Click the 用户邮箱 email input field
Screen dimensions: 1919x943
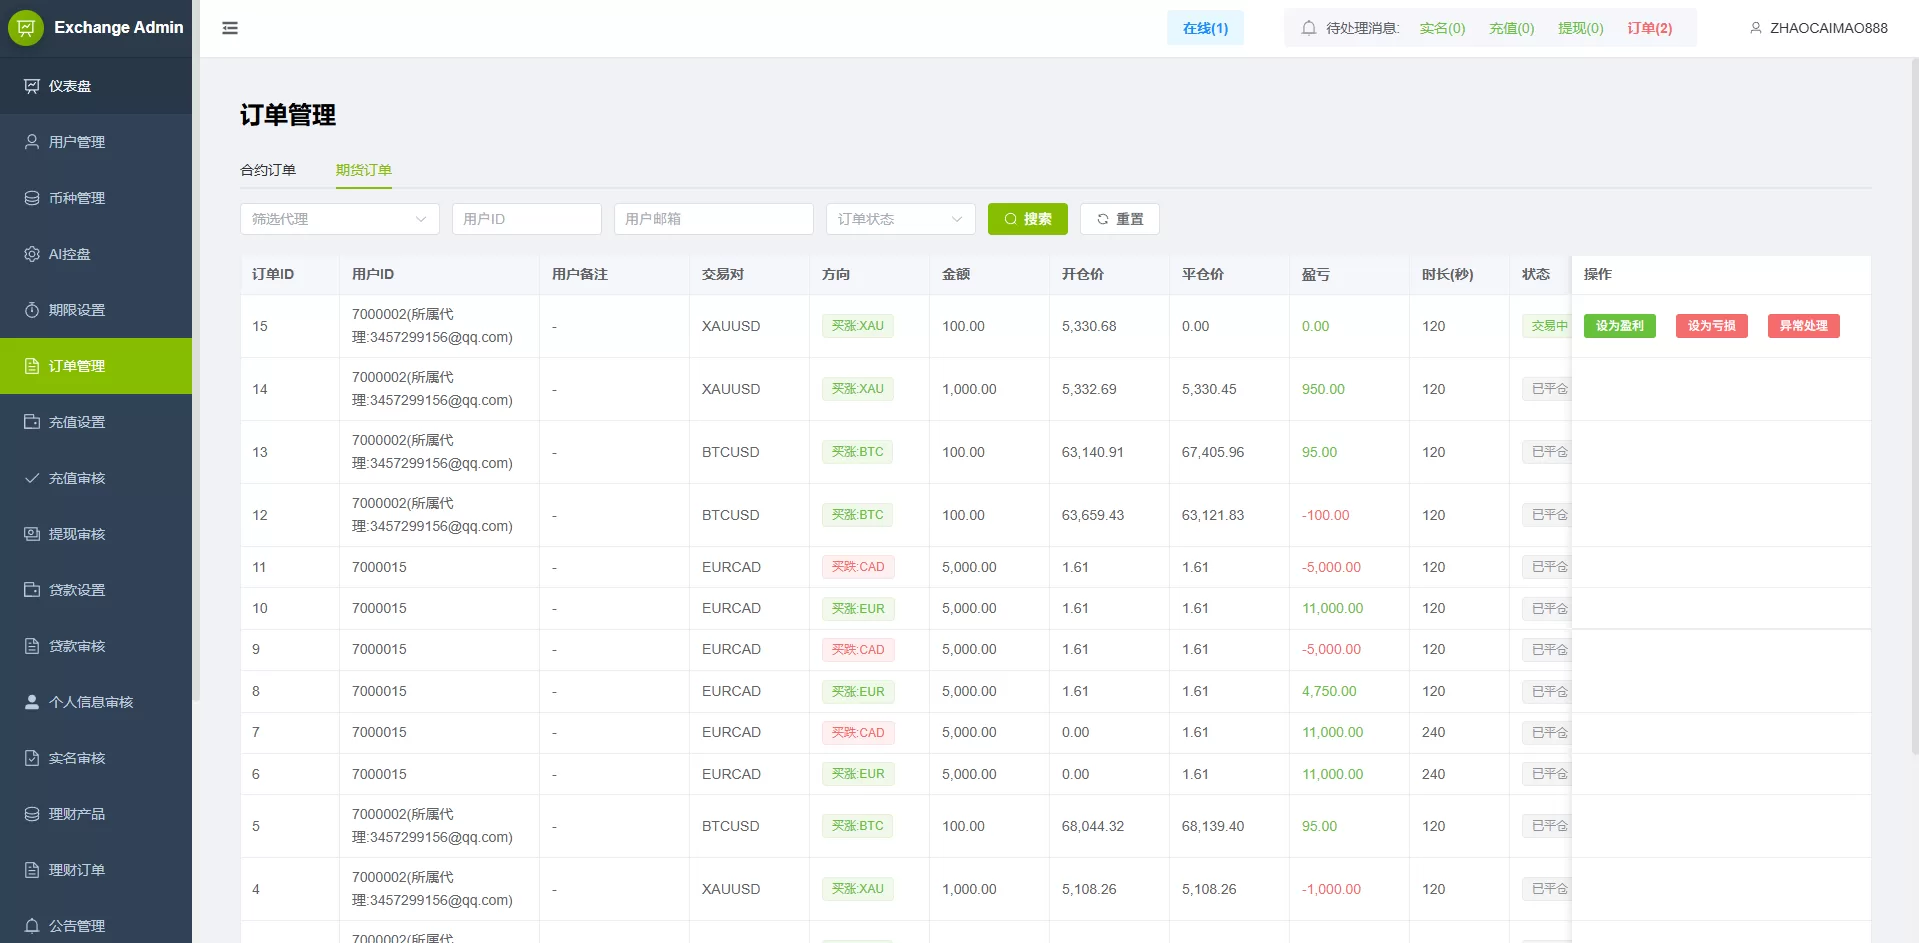pos(713,219)
